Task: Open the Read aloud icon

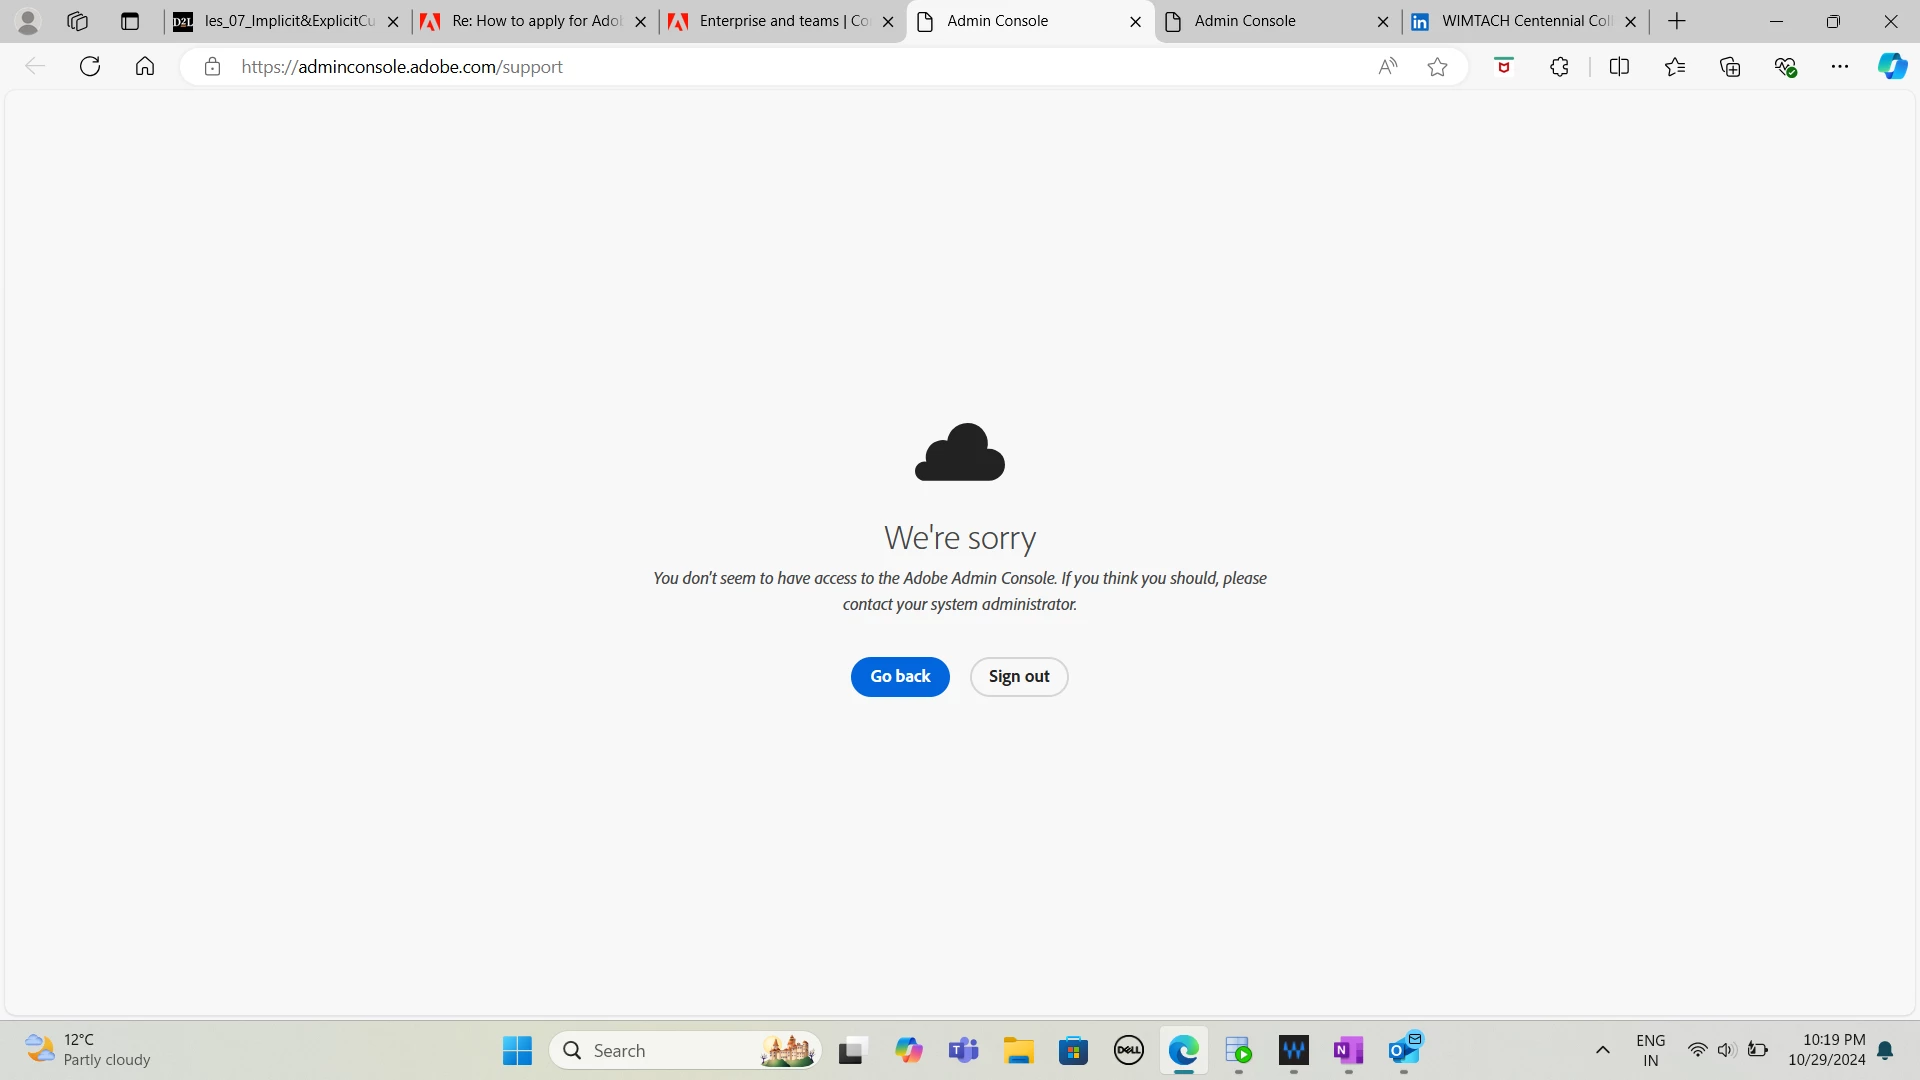Action: (1387, 67)
